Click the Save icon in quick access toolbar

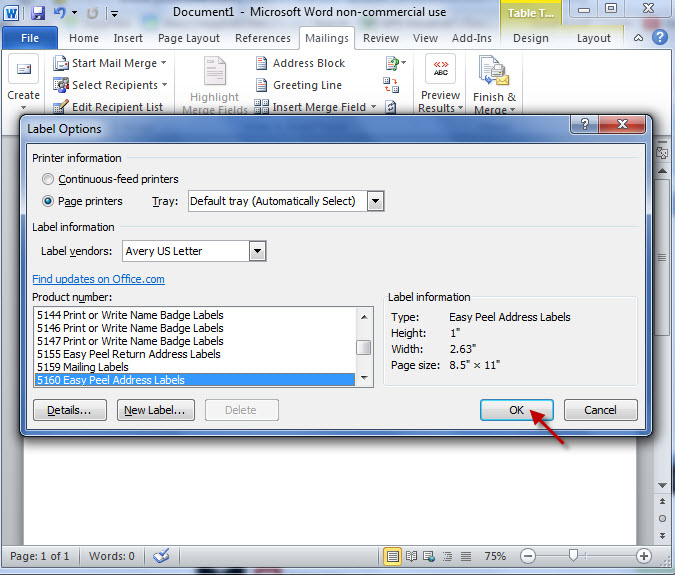point(38,12)
